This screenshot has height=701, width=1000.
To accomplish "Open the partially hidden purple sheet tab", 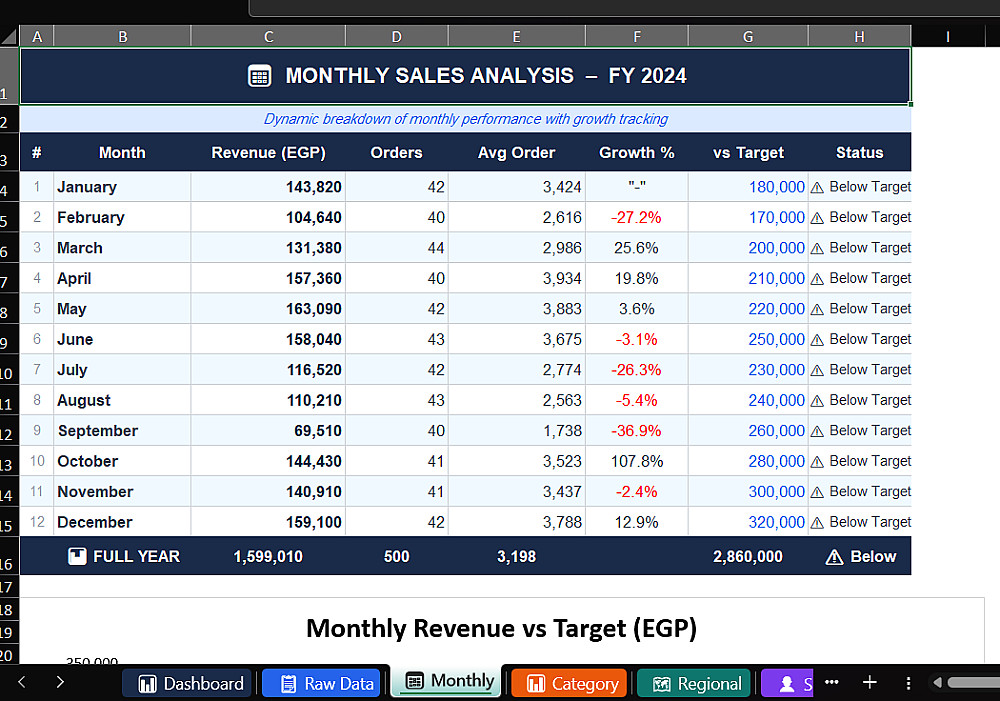I will (789, 683).
